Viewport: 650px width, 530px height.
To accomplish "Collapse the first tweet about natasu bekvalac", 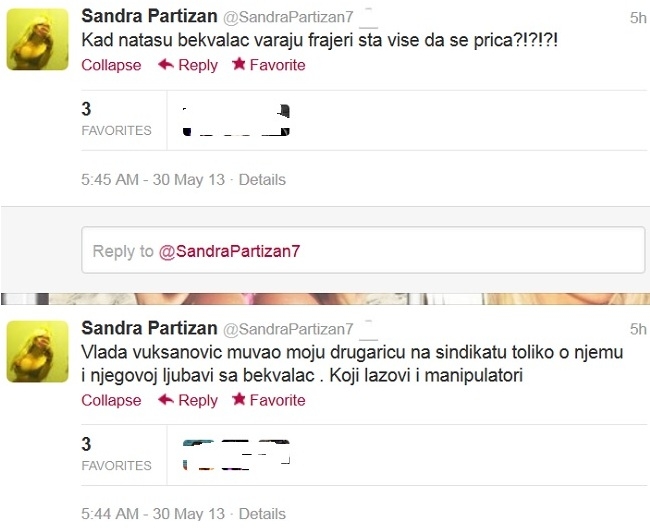I will click(x=111, y=65).
